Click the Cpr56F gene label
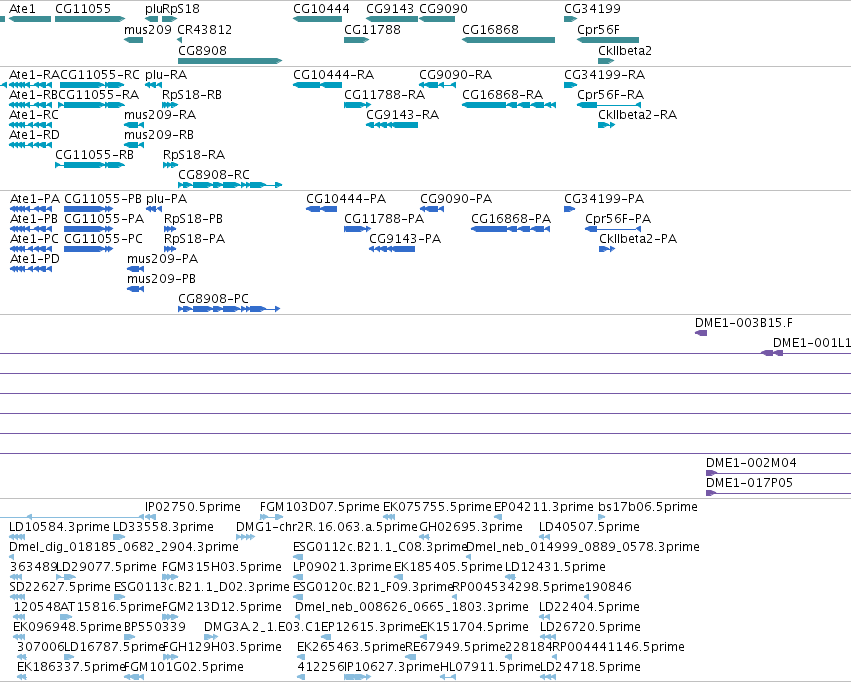The image size is (851, 682). [x=598, y=30]
